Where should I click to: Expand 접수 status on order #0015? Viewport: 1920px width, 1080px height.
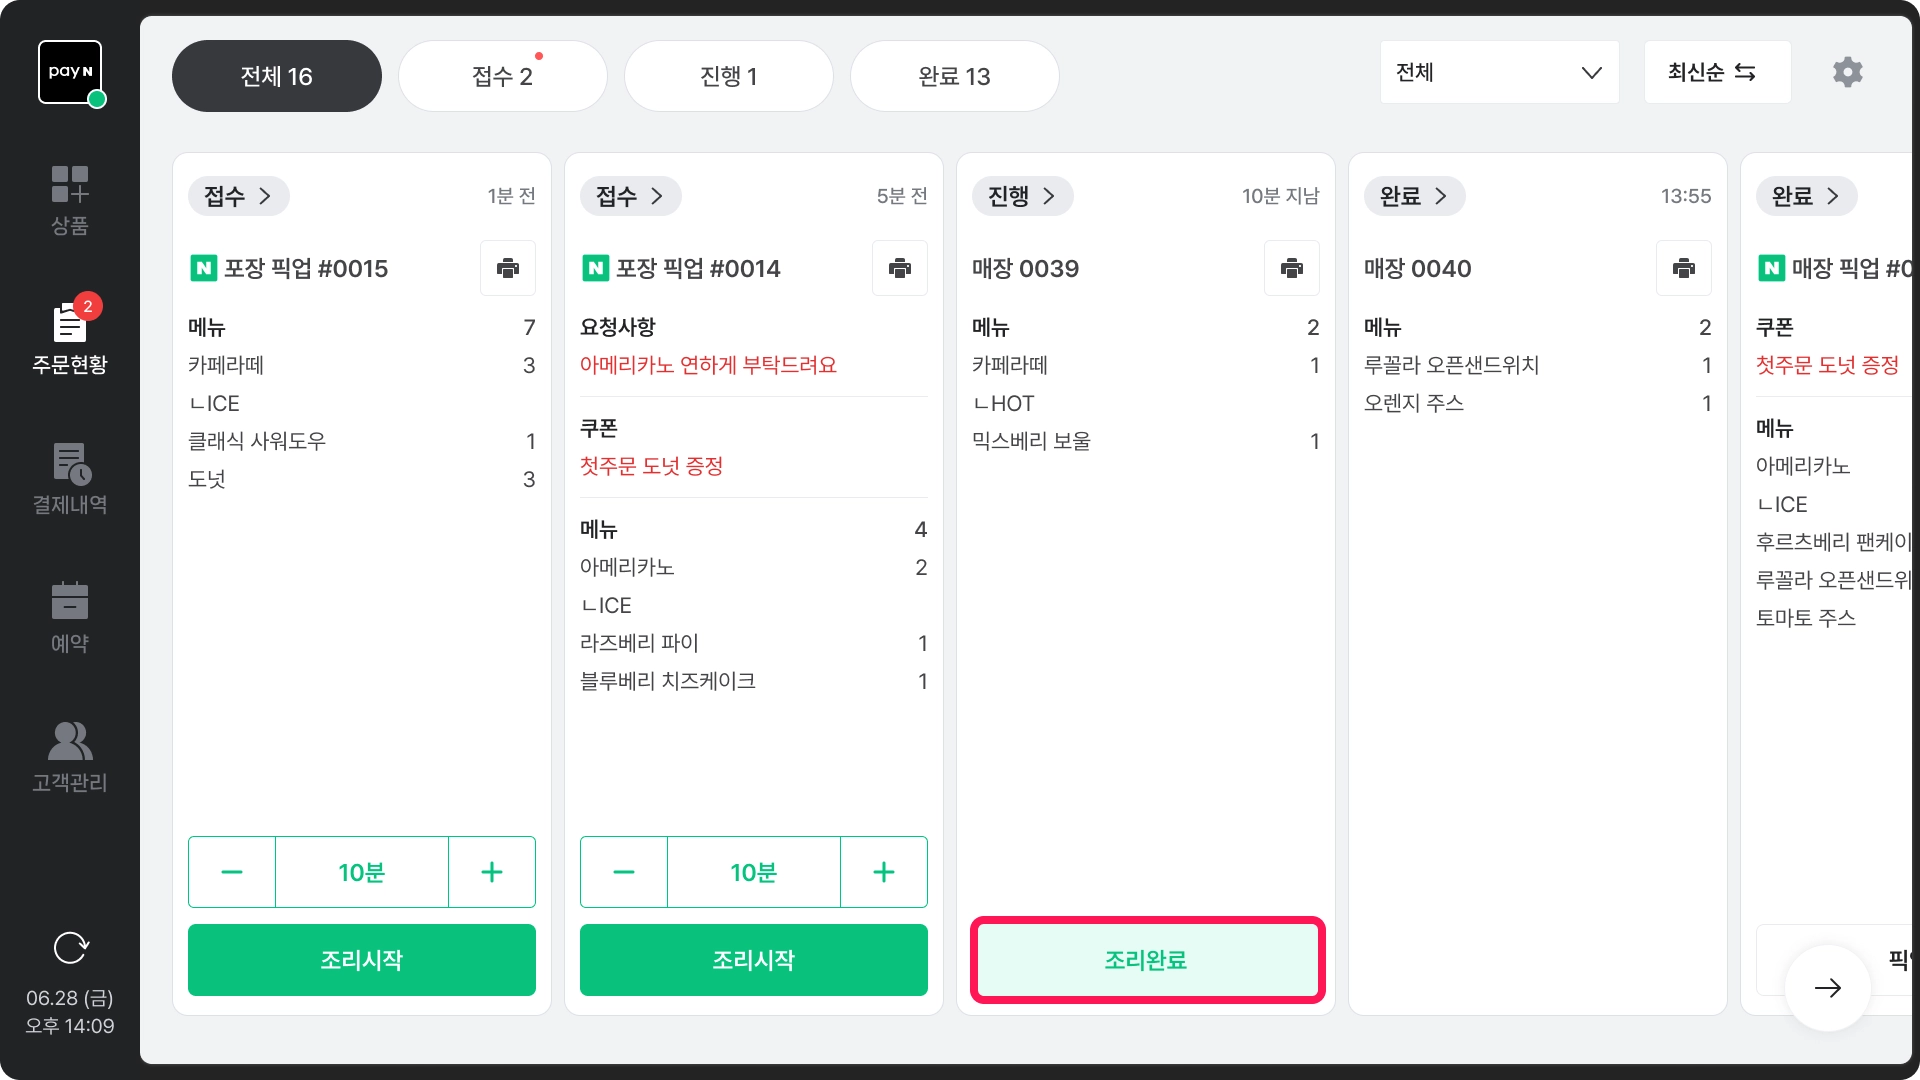click(x=238, y=196)
